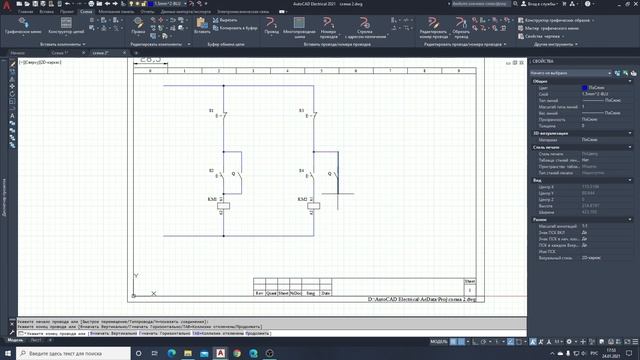Click the blue layer color swatch
640x360 pixels.
(x=151, y=4)
